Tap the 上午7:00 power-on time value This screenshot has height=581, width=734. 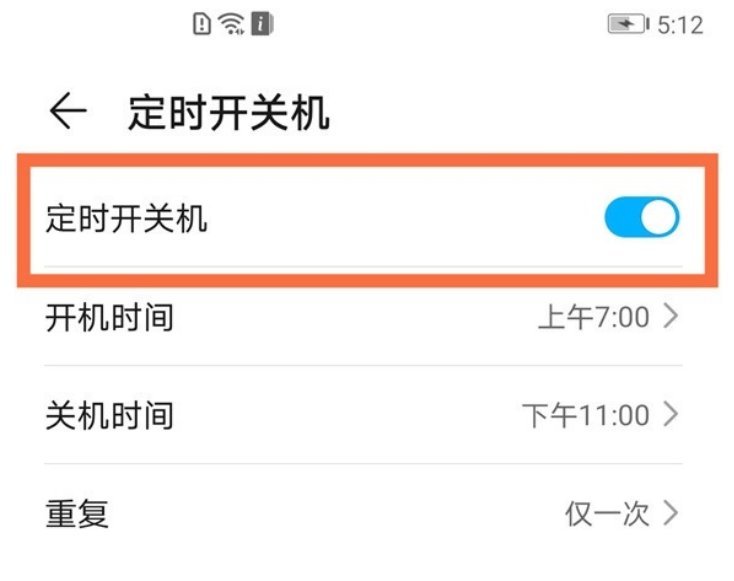594,318
